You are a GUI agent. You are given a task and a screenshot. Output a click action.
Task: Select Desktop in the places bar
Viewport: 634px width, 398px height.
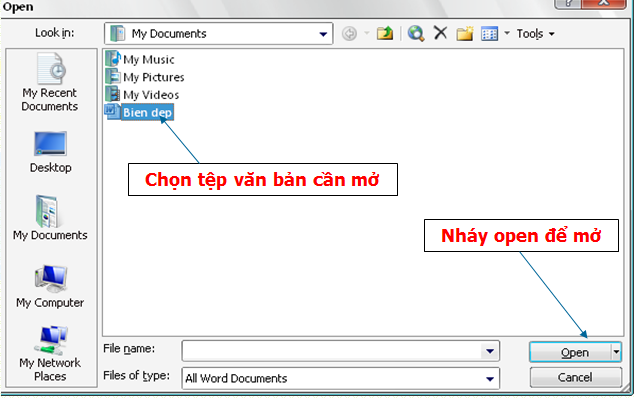[50, 152]
